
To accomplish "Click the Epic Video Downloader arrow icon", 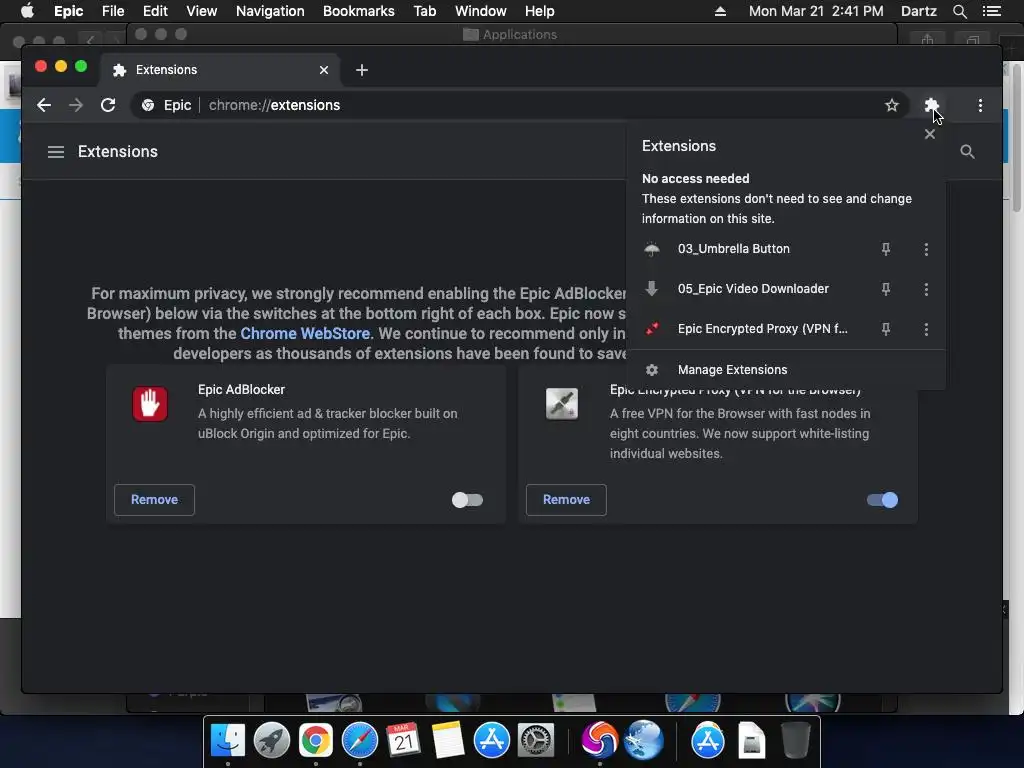I will [652, 289].
